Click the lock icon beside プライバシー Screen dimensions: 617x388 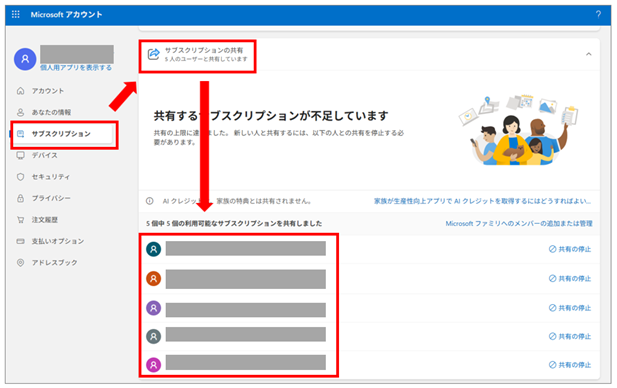click(20, 198)
